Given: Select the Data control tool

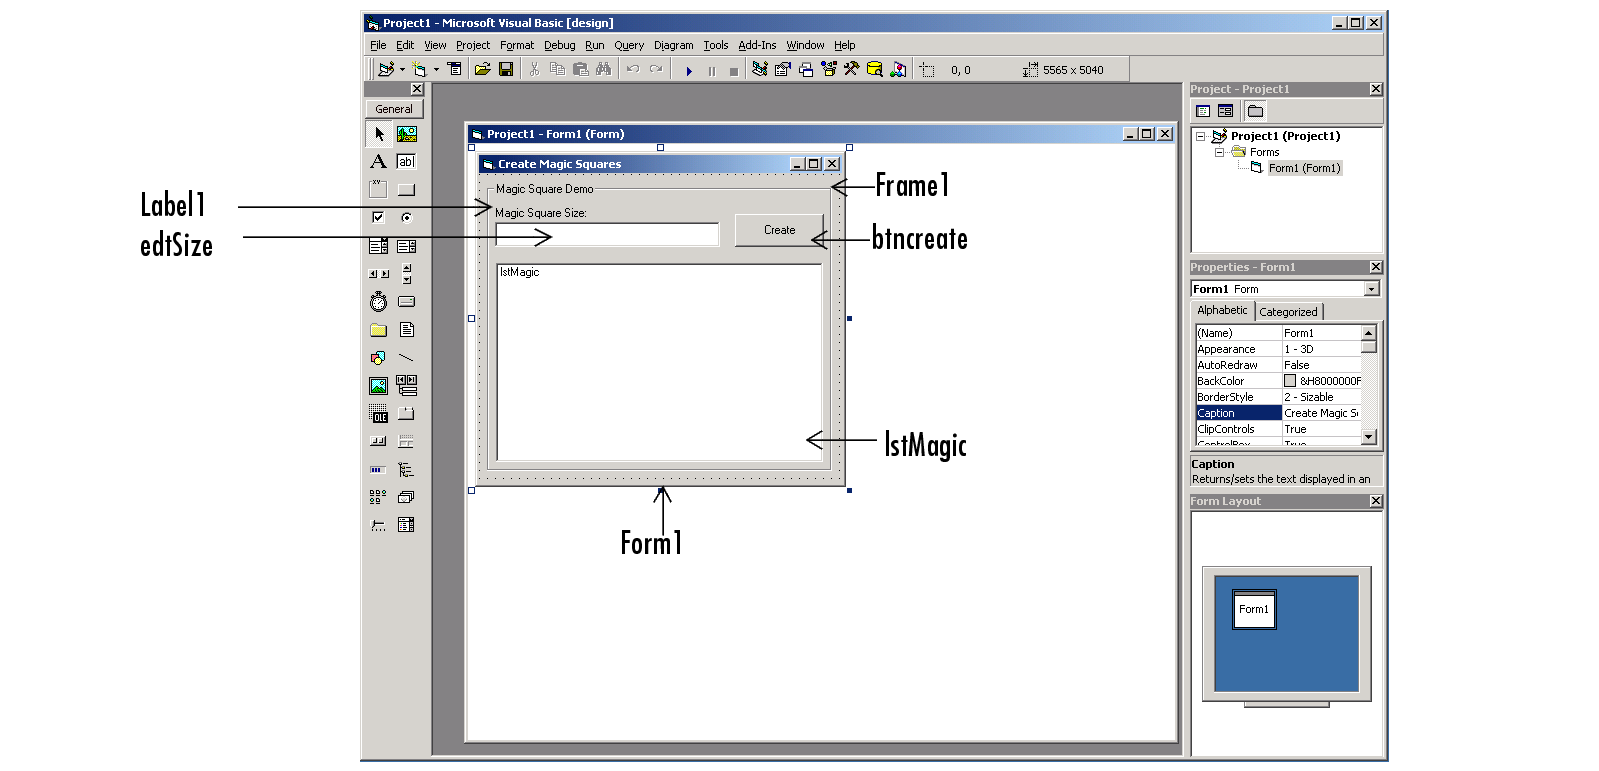Looking at the screenshot, I should [x=407, y=385].
